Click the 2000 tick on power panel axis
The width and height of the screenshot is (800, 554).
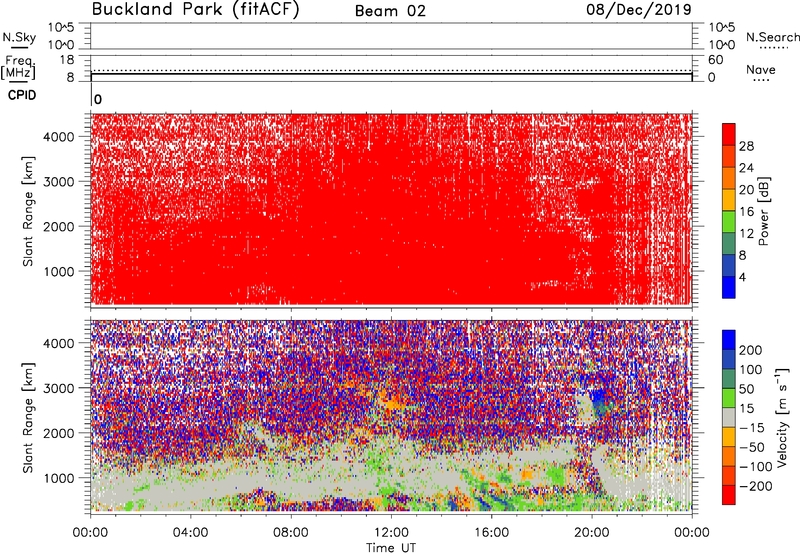(x=59, y=226)
